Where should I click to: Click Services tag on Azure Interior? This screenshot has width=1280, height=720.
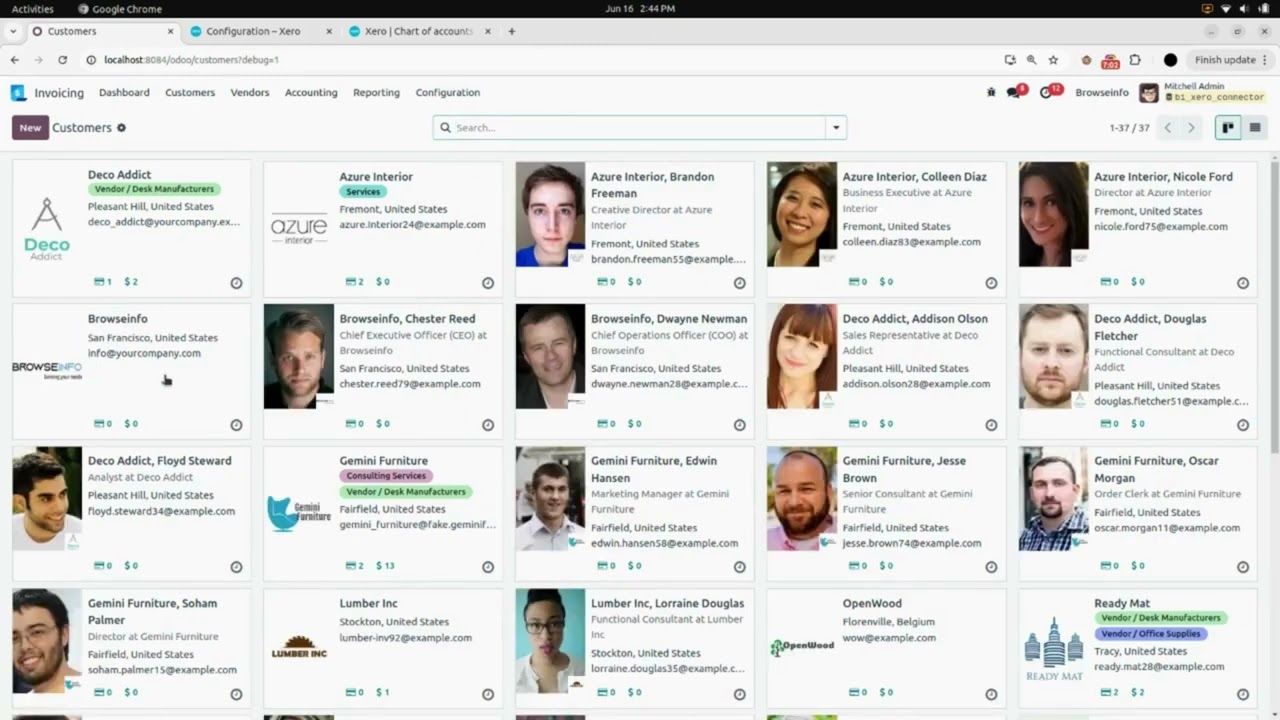click(363, 192)
